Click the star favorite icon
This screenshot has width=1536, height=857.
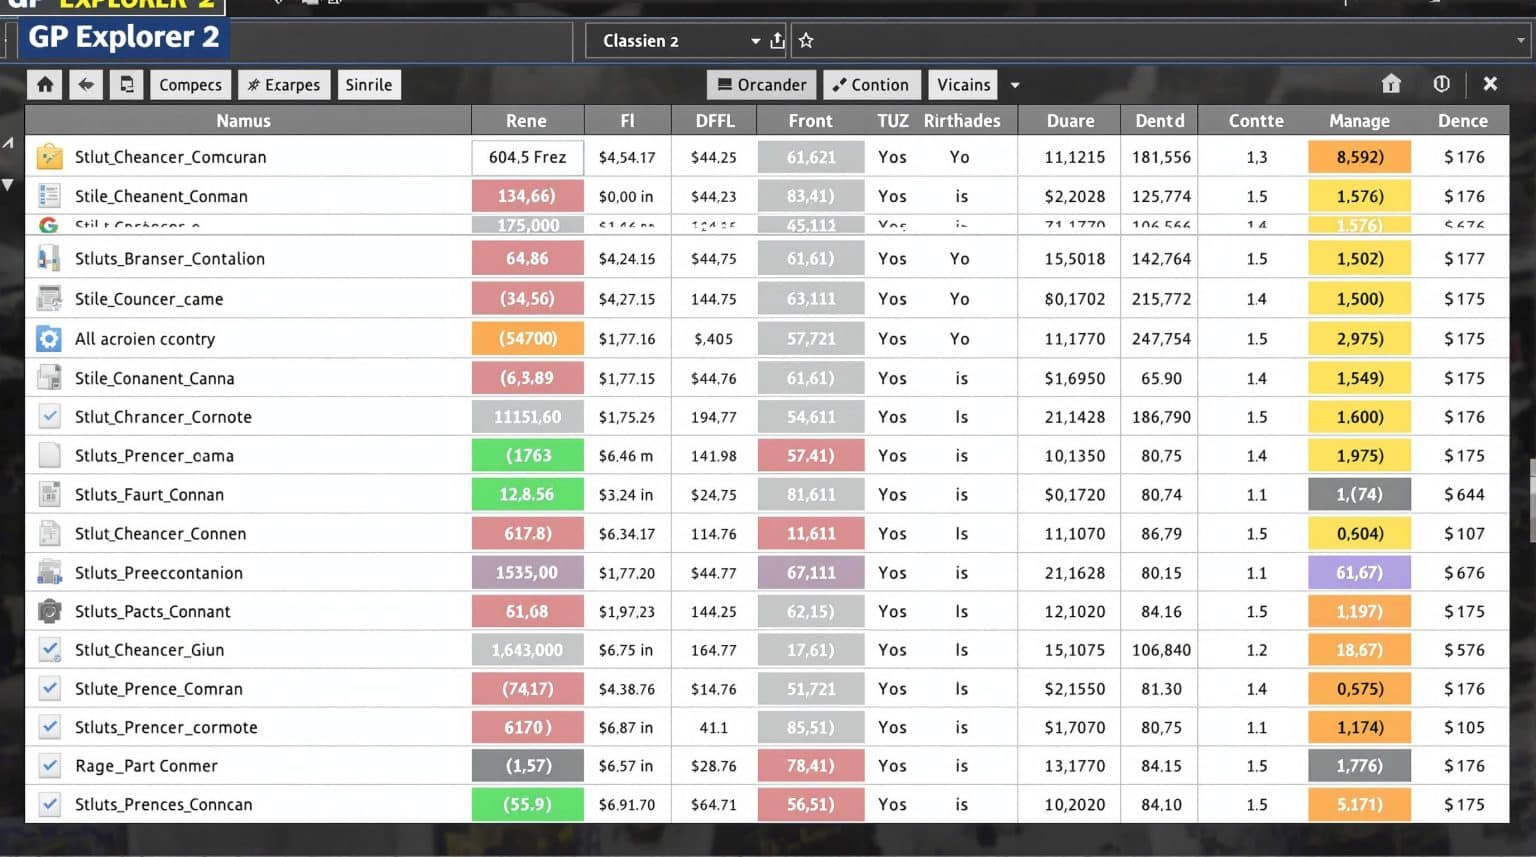coord(806,41)
